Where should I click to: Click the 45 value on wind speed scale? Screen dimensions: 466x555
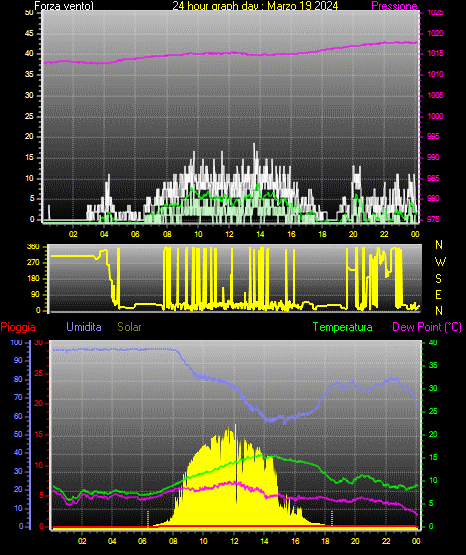tap(29, 34)
